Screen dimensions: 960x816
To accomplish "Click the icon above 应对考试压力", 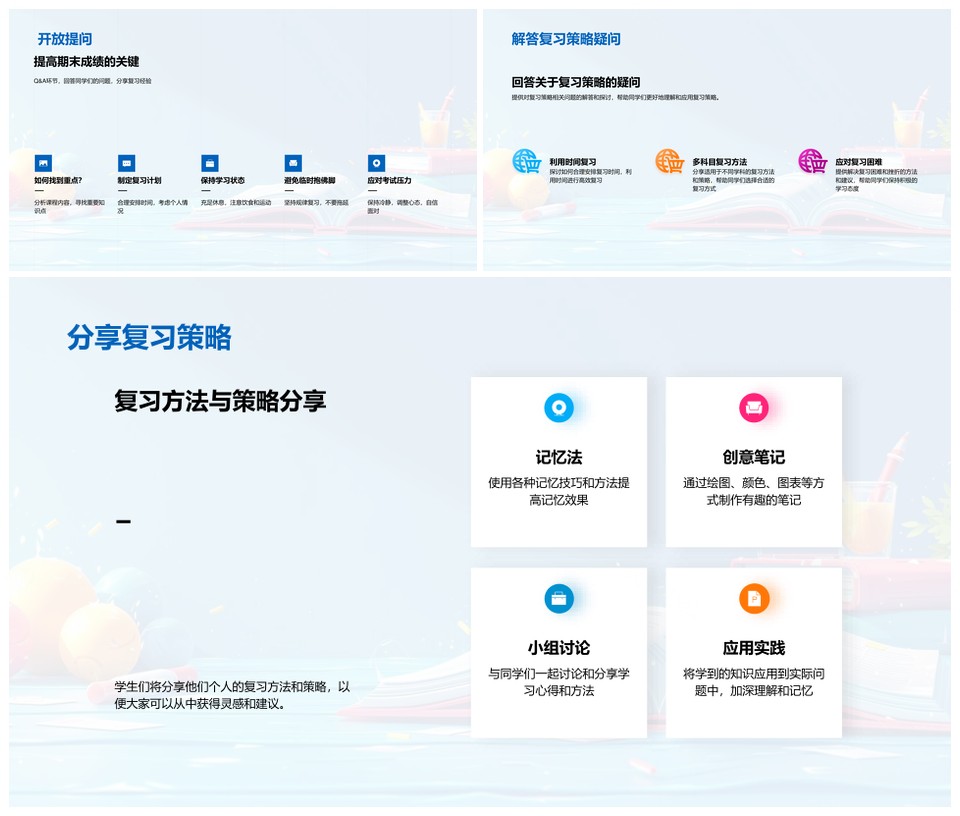I will click(x=376, y=163).
